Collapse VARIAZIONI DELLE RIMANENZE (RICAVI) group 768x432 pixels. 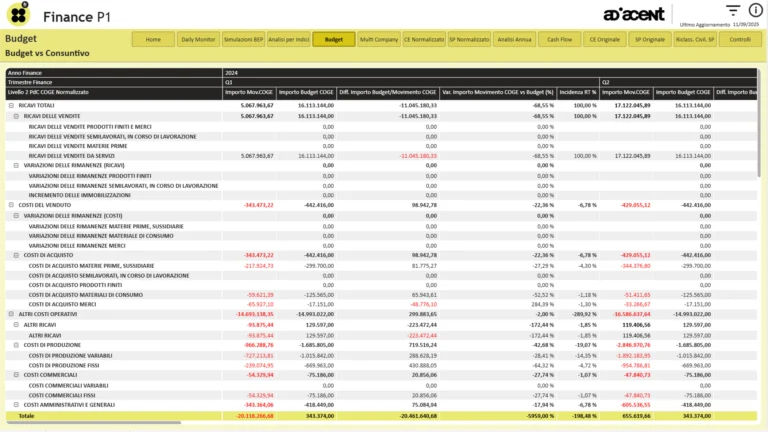coord(16,165)
